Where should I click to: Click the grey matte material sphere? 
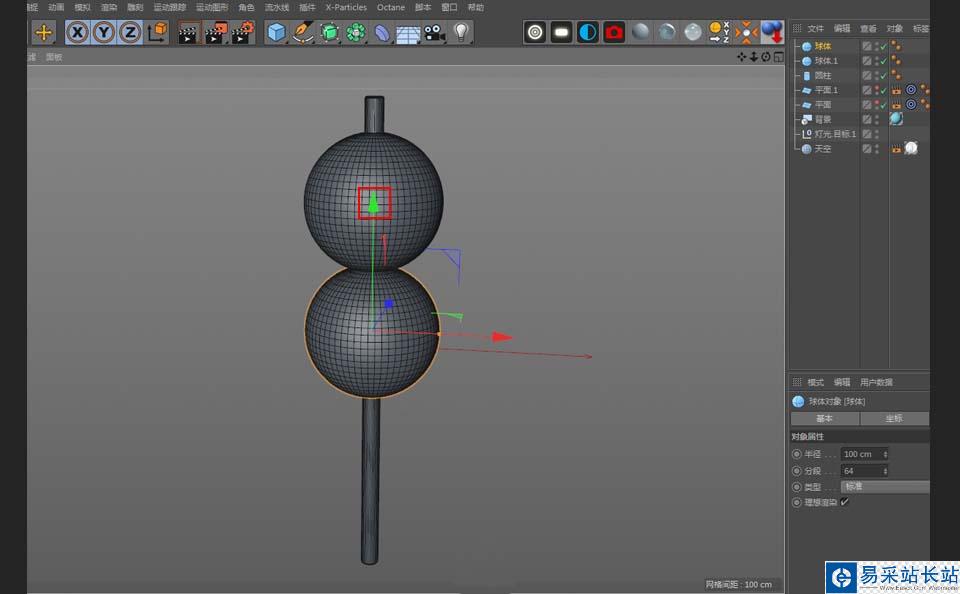[x=640, y=32]
